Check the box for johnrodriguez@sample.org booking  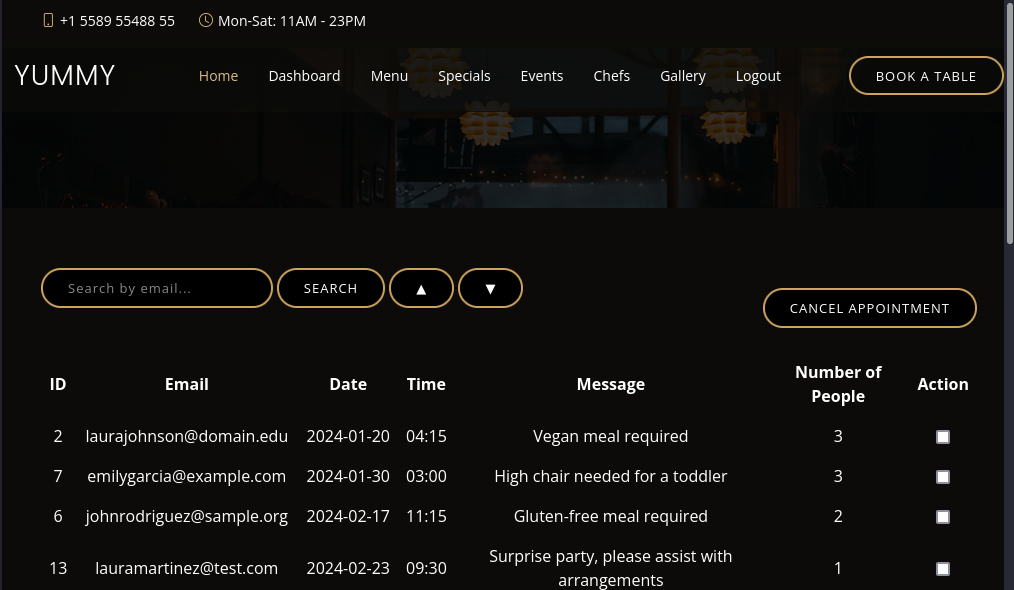pos(943,516)
